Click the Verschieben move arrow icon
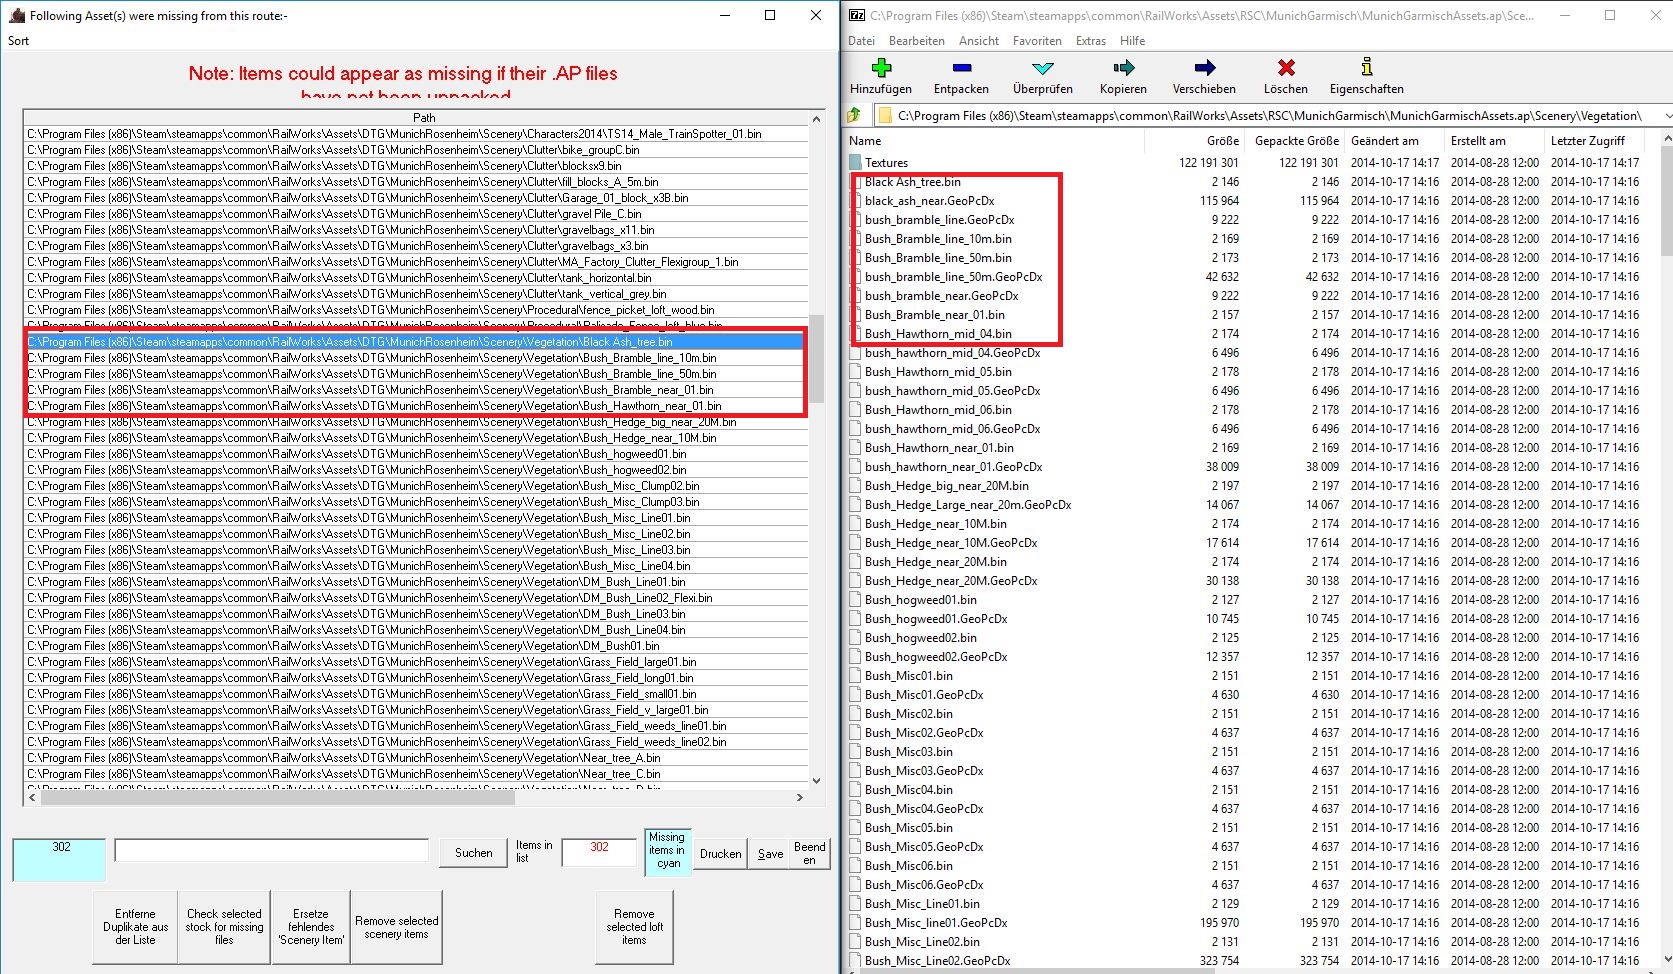This screenshot has width=1673, height=974. [x=1204, y=68]
